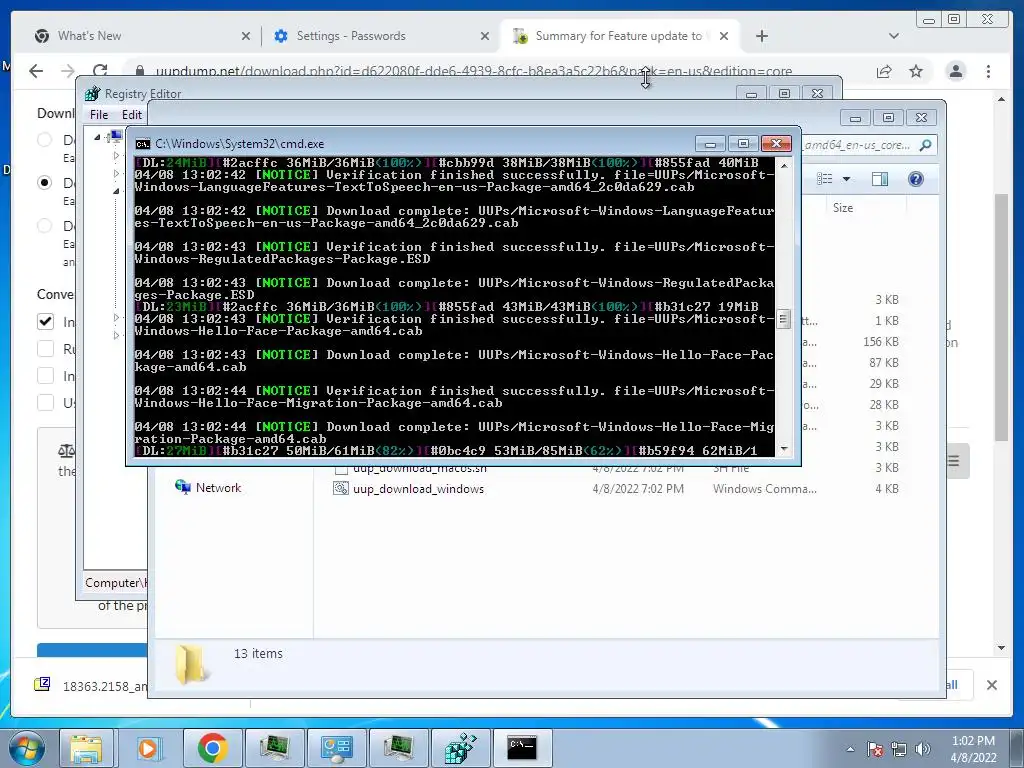Image resolution: width=1024 pixels, height=768 pixels.
Task: Open Windows Explorer from the taskbar
Action: click(x=86, y=748)
